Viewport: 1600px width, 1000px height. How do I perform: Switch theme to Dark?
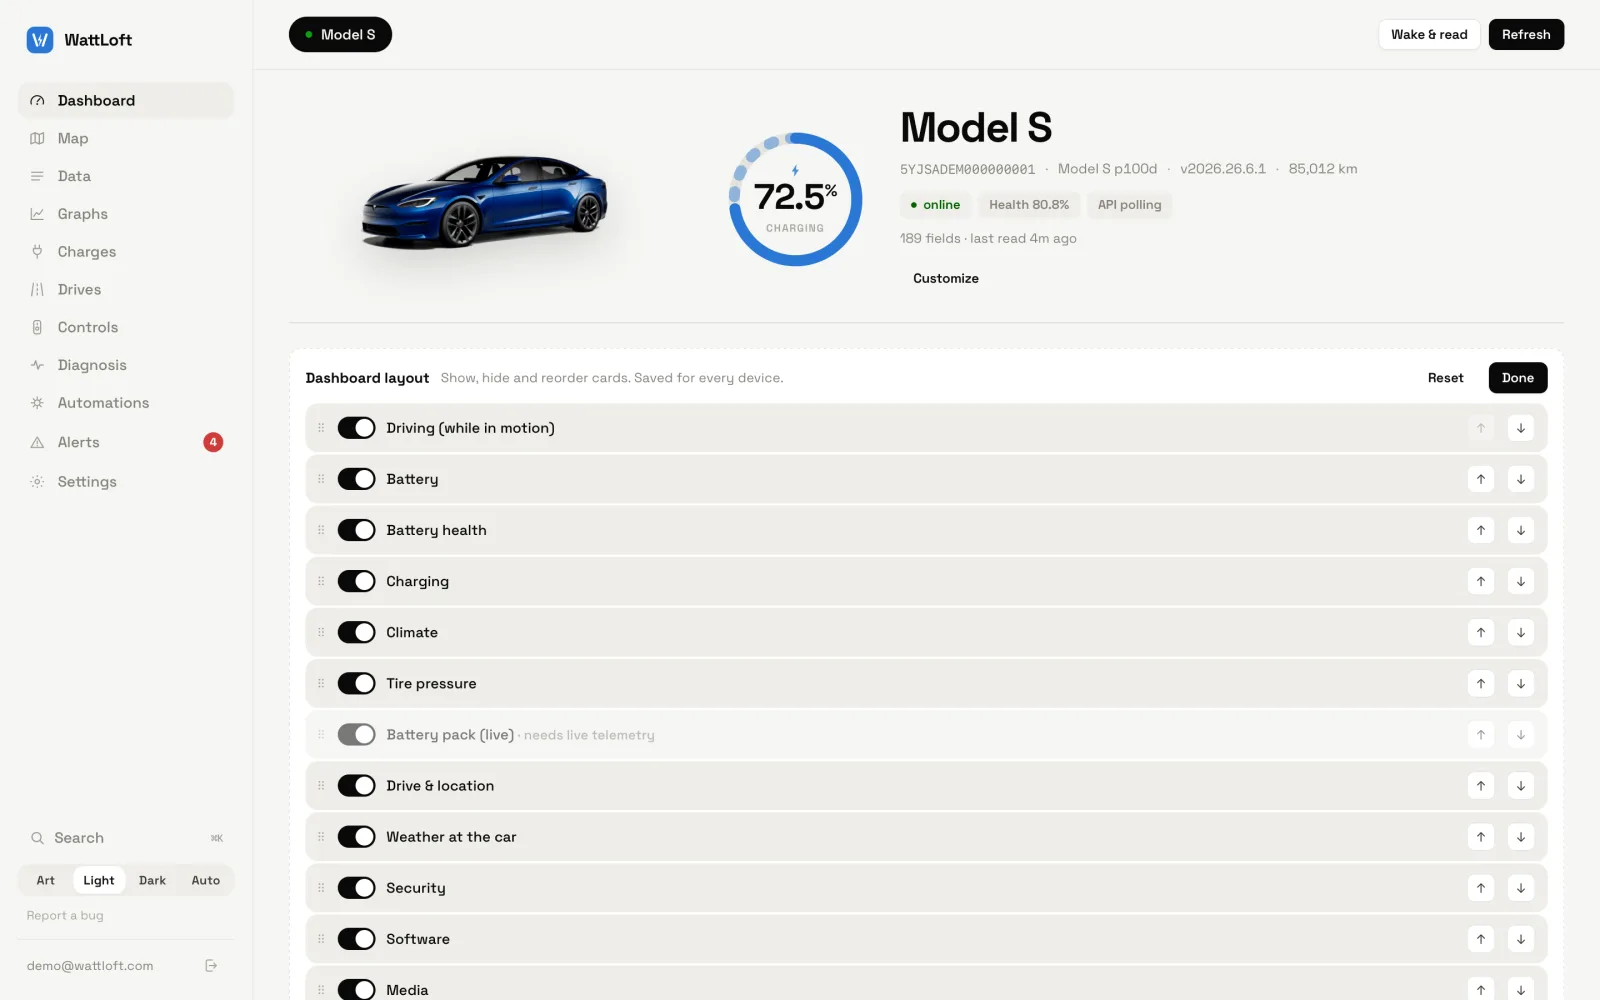coord(152,880)
